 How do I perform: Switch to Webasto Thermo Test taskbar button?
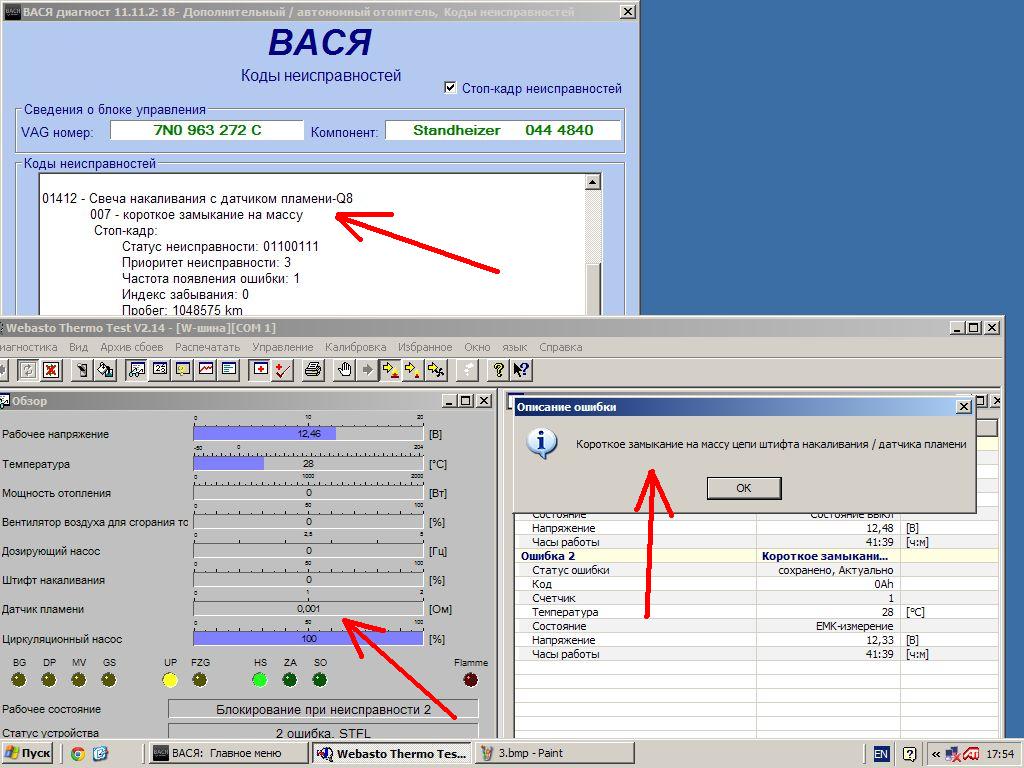pos(391,754)
